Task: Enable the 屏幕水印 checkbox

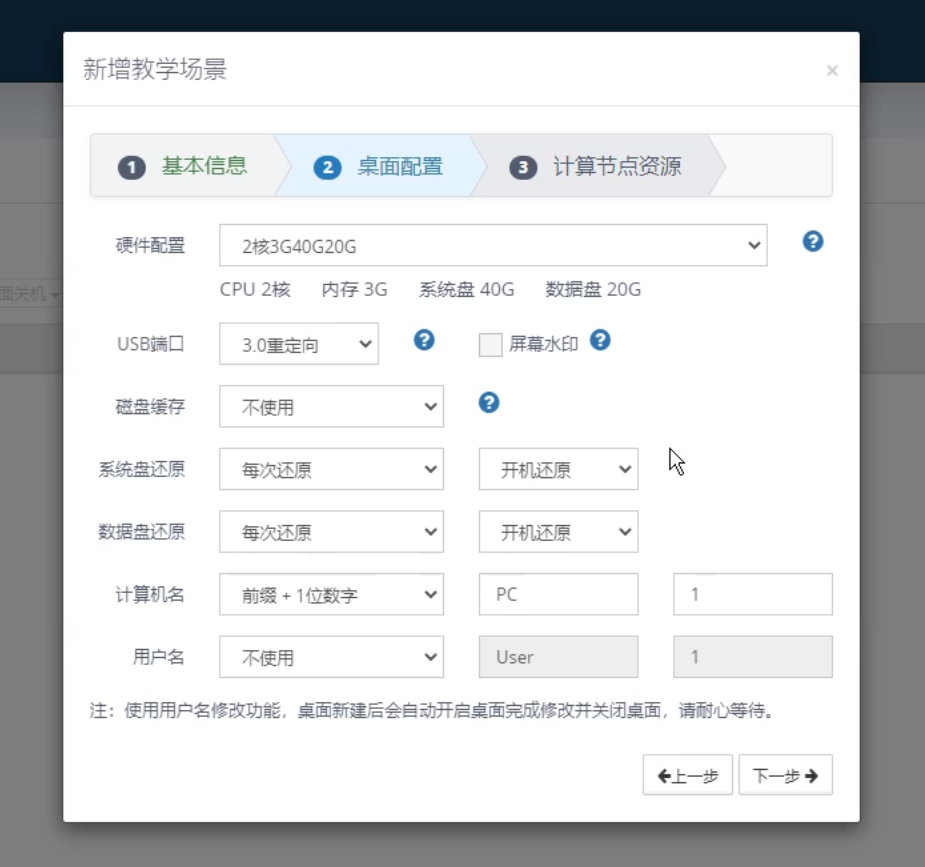Action: point(490,345)
